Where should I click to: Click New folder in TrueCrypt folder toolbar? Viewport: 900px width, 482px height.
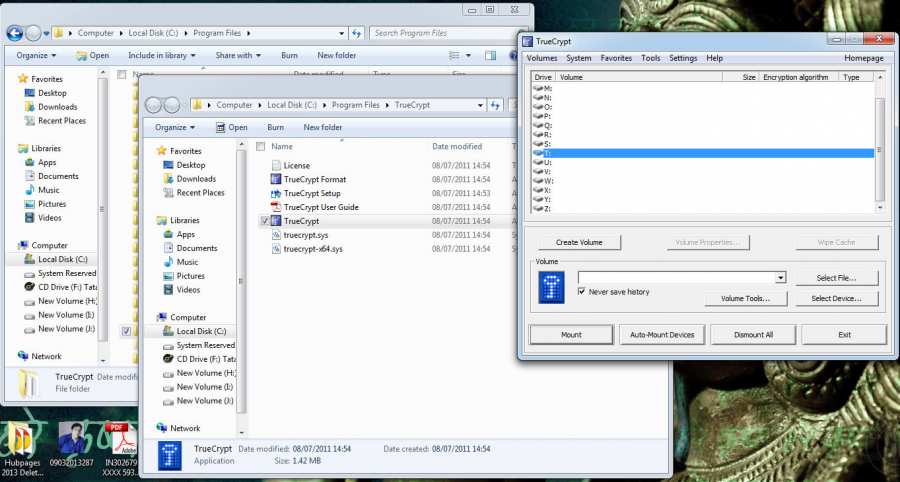(x=323, y=127)
